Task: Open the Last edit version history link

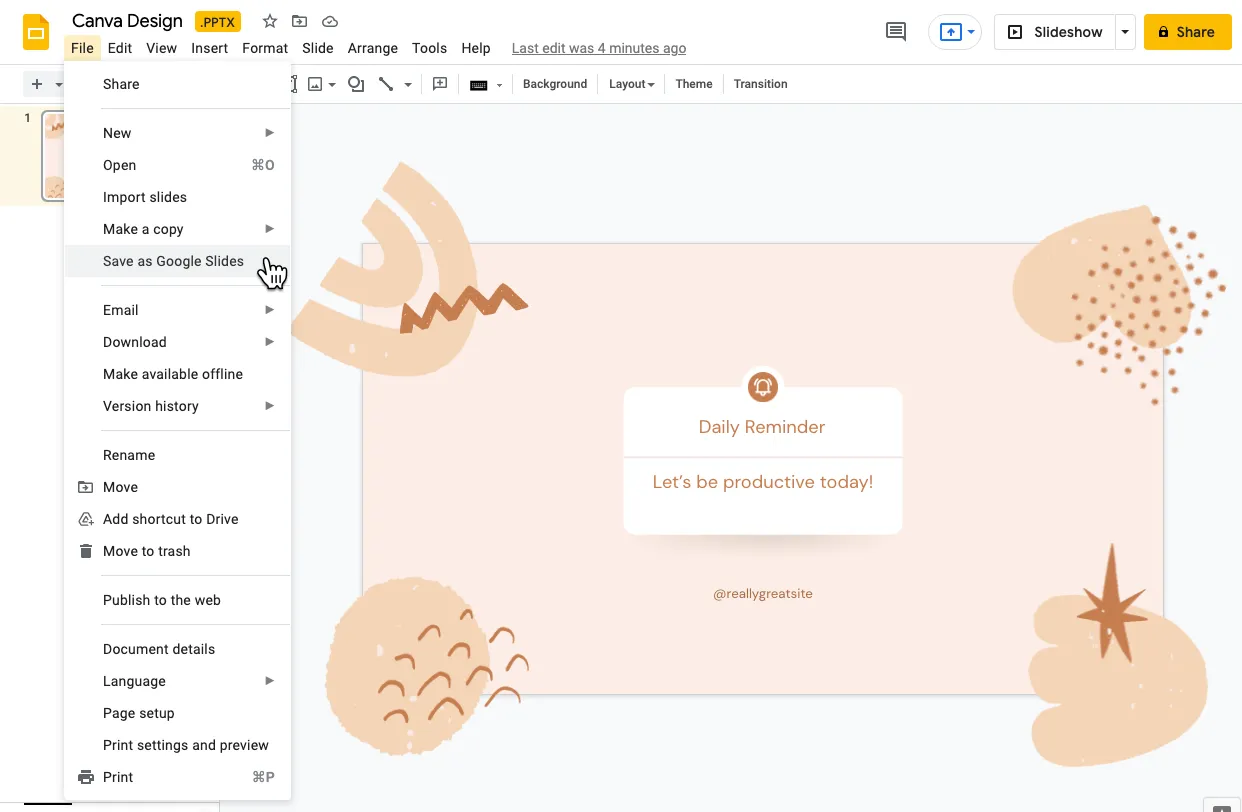Action: click(x=598, y=47)
